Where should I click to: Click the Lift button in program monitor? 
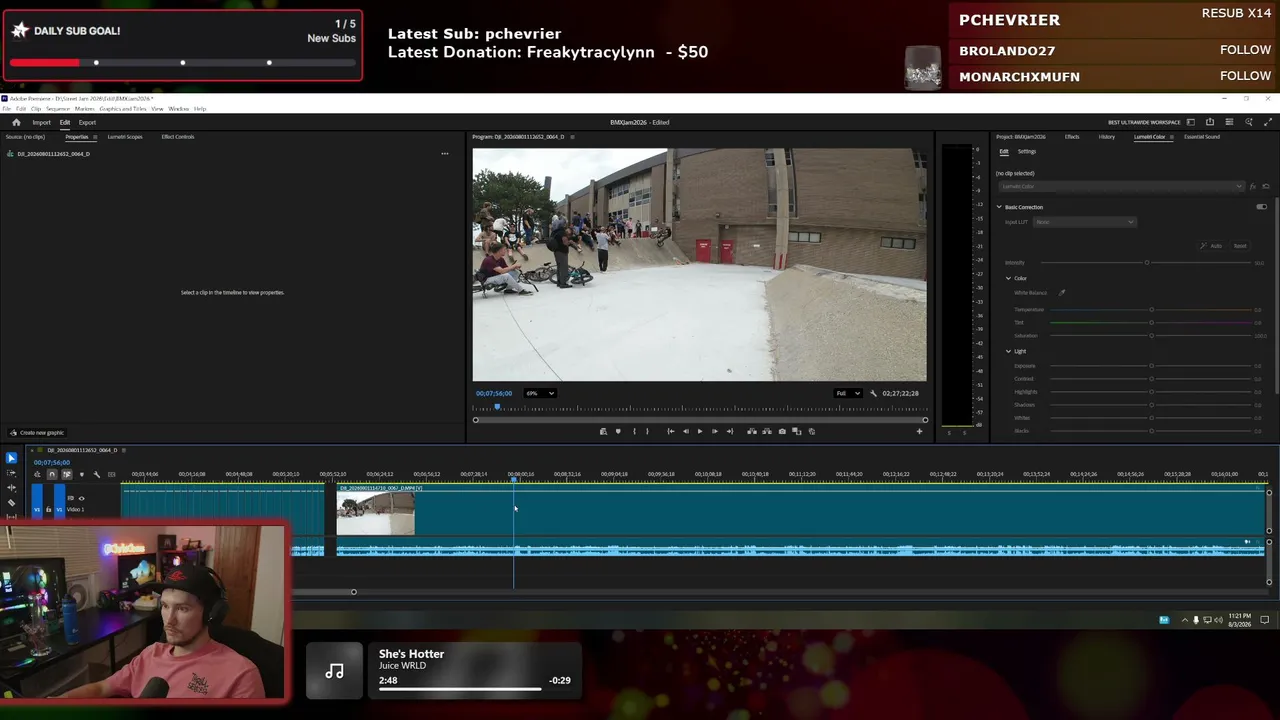pyautogui.click(x=752, y=431)
